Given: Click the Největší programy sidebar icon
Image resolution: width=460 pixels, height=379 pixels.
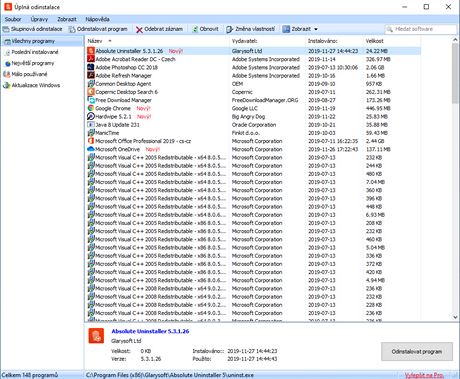Looking at the screenshot, I should click(x=7, y=63).
